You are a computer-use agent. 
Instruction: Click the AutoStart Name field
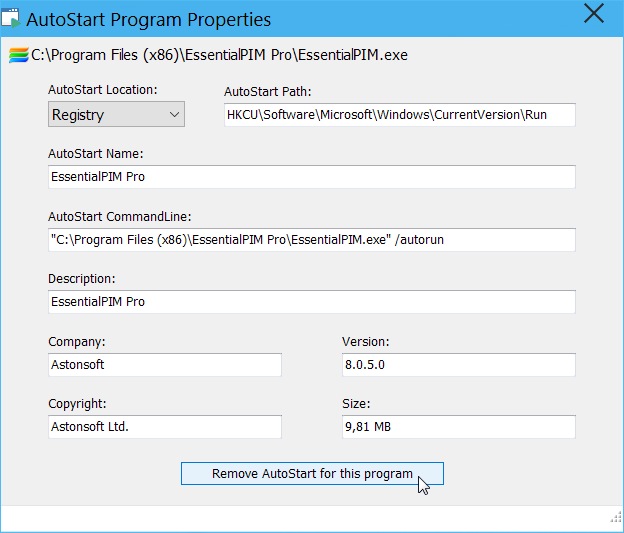pyautogui.click(x=312, y=177)
